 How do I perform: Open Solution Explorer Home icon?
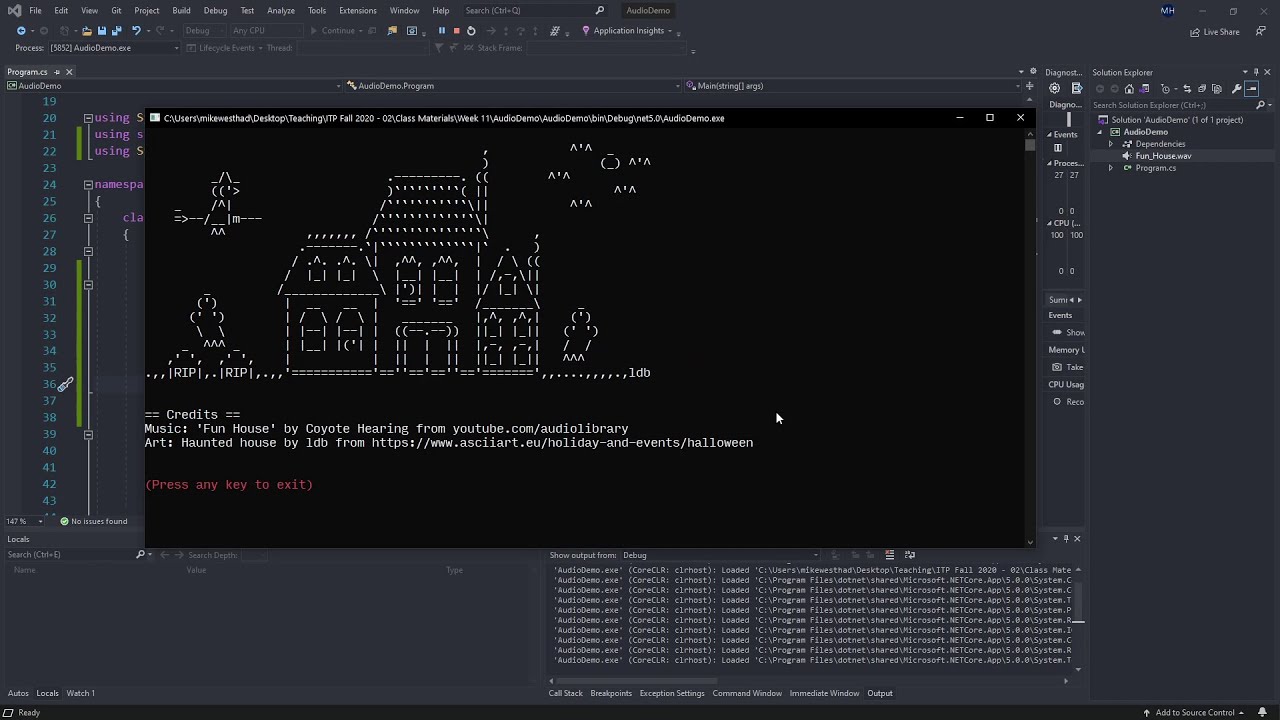(1129, 89)
